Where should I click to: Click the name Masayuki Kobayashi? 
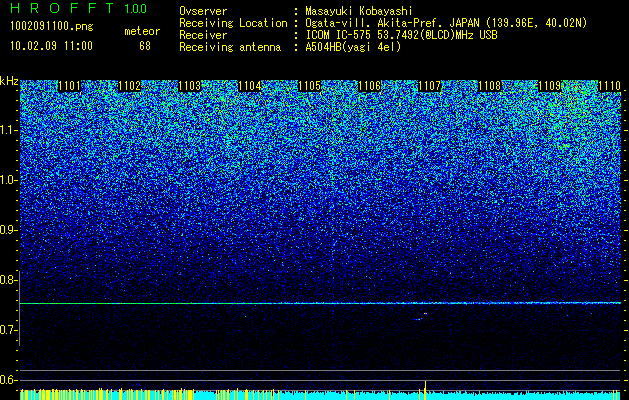click(359, 11)
